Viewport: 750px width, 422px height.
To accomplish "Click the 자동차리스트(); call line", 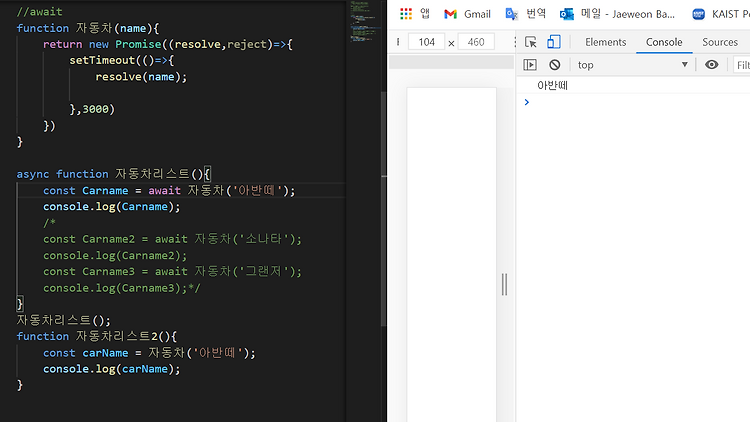I will [64, 320].
